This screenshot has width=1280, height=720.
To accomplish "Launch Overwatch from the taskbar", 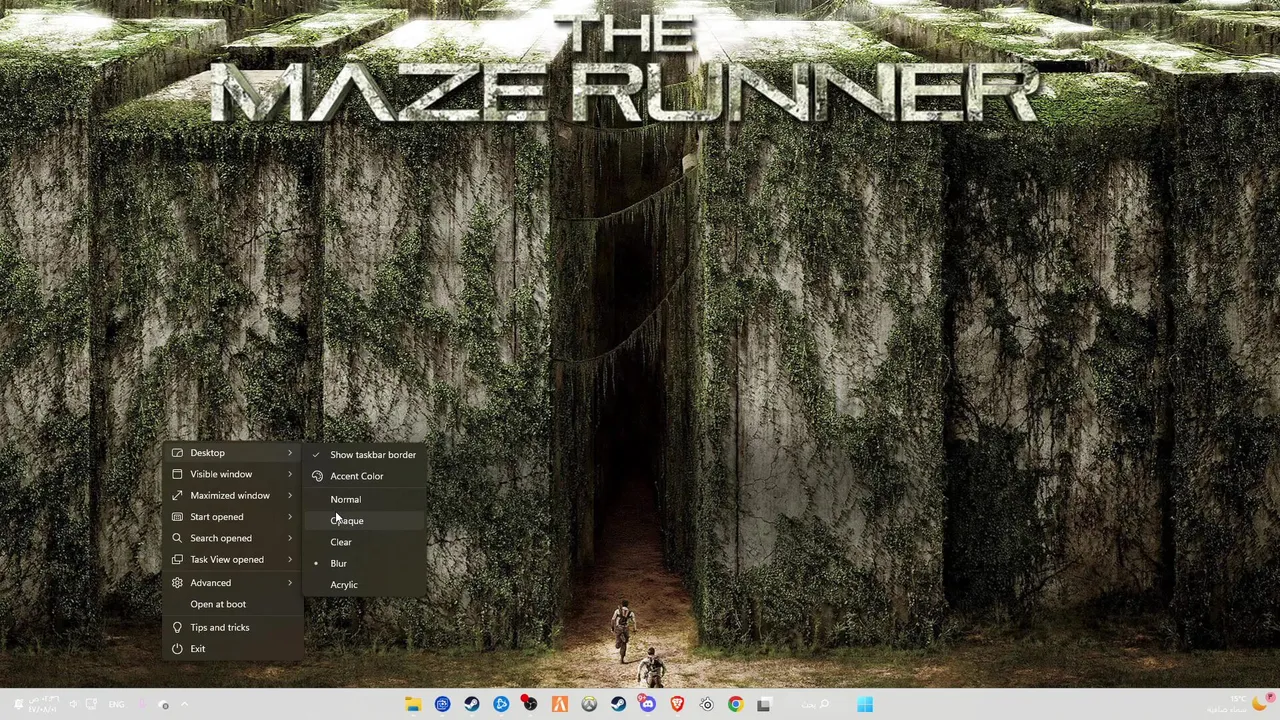I will [589, 704].
